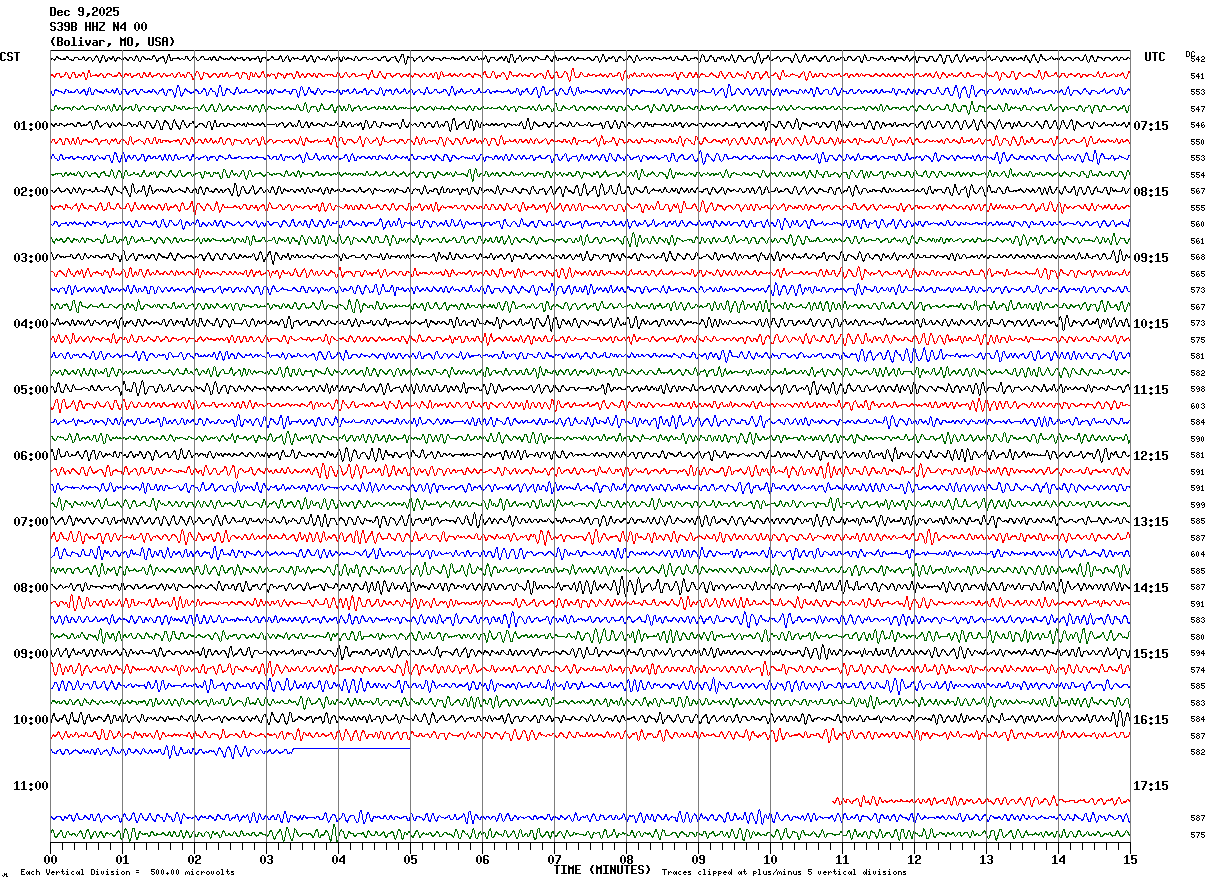Click the 'TIME (MINUTES)' axis title

click(602, 870)
